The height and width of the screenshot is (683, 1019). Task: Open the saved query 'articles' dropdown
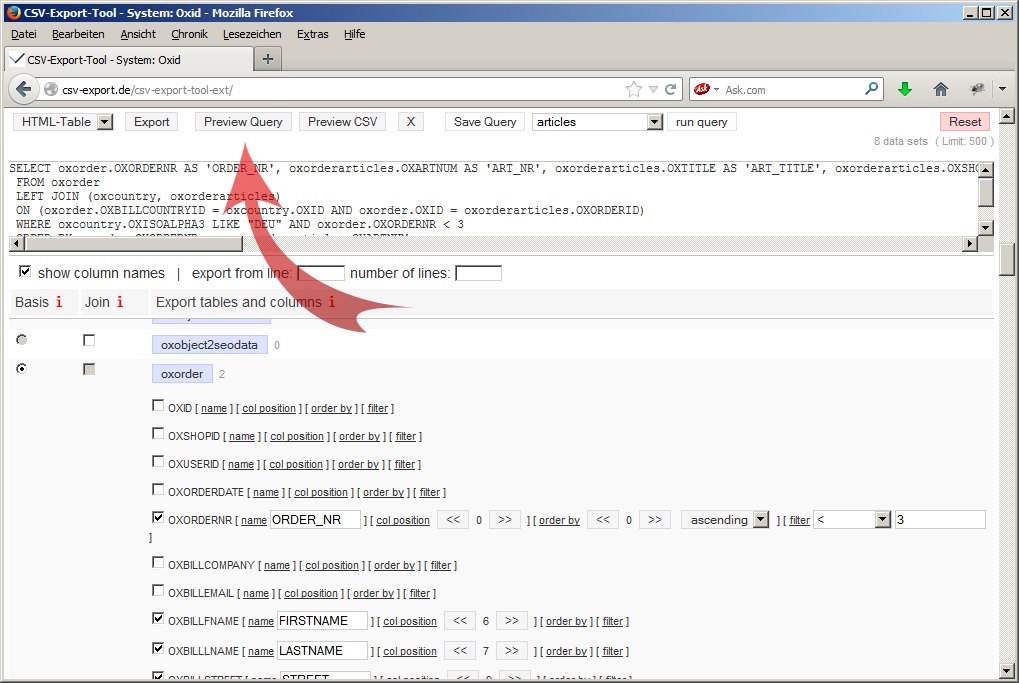pos(597,122)
